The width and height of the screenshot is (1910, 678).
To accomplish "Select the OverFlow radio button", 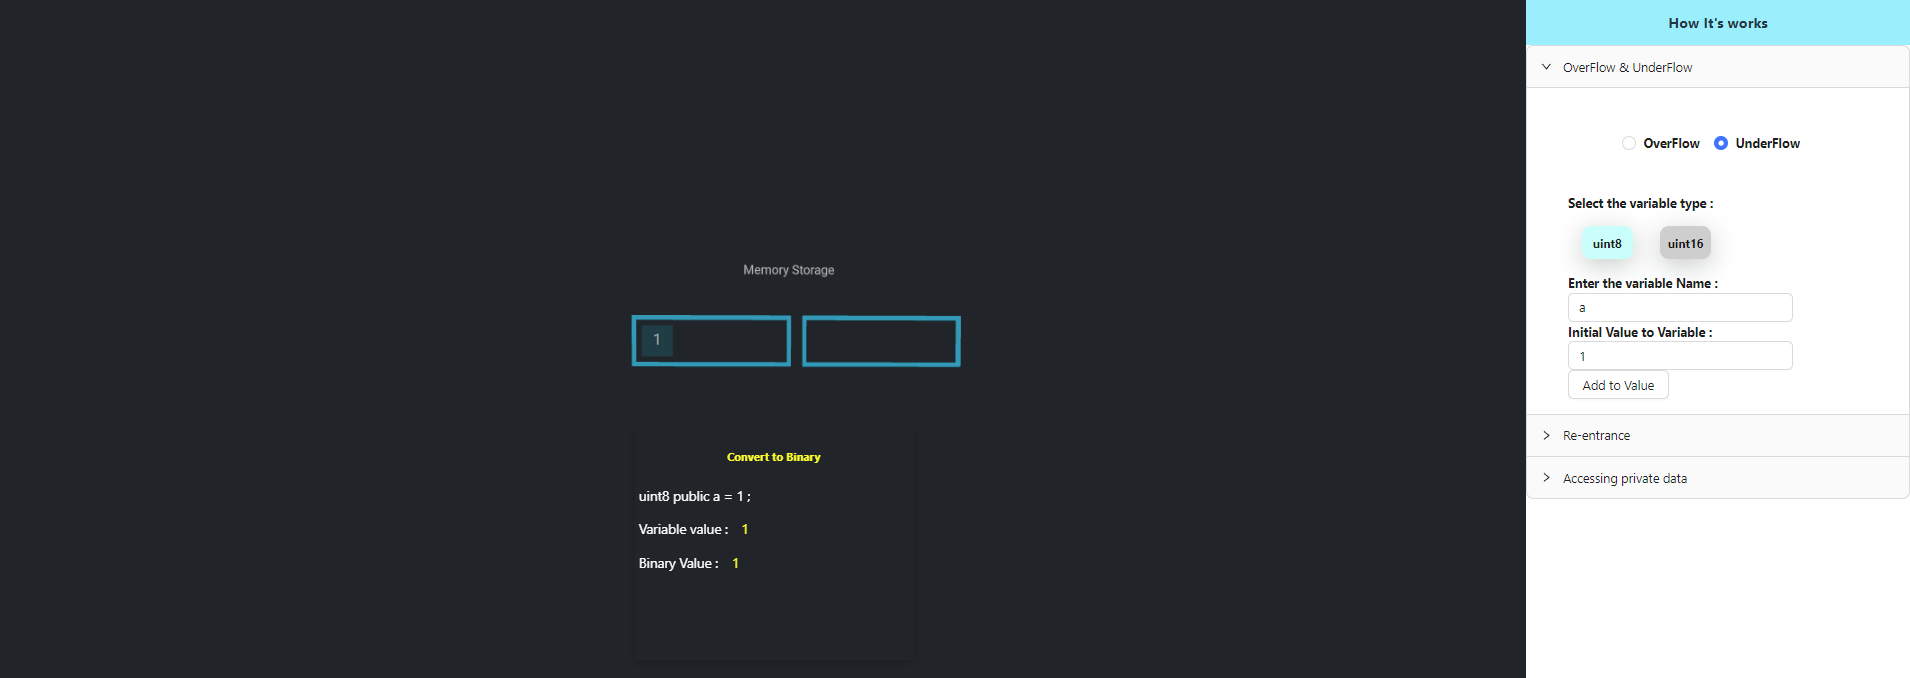I will pos(1629,143).
